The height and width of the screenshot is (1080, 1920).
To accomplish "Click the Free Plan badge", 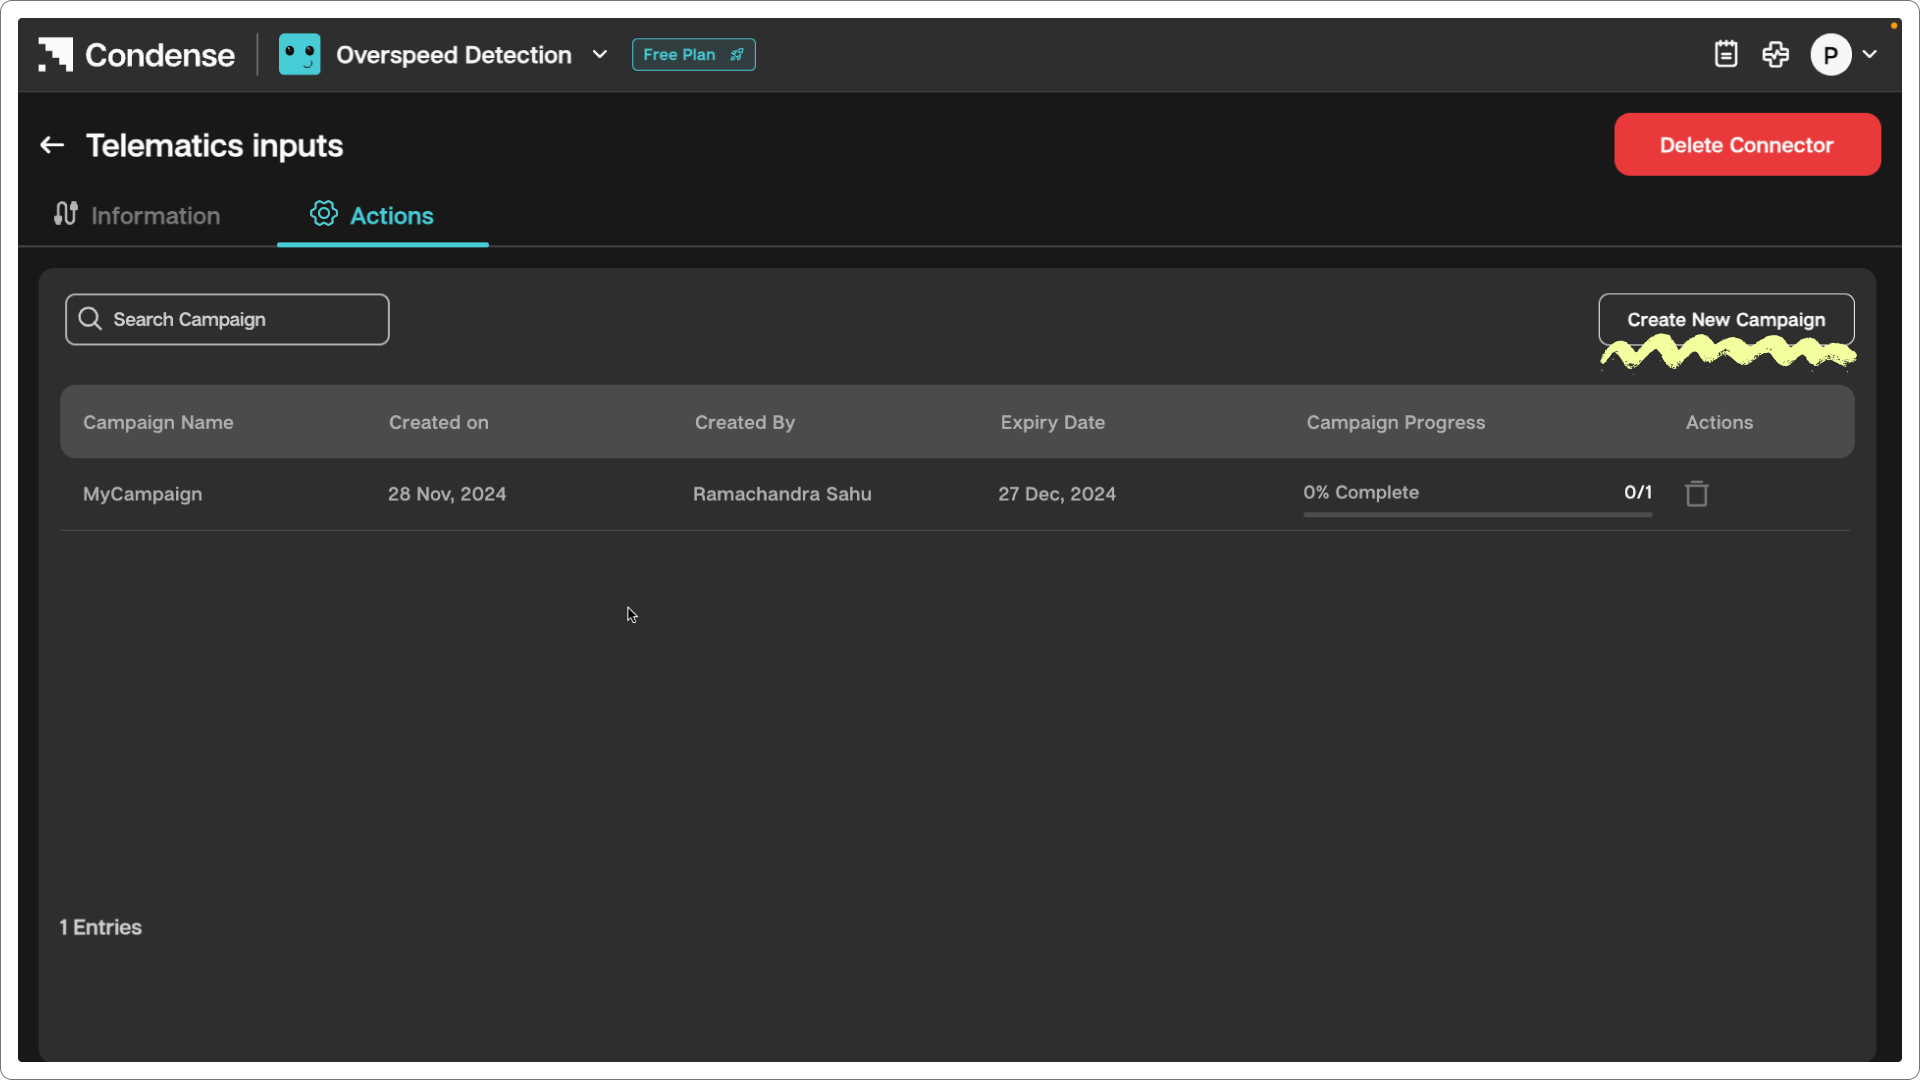I will tap(680, 55).
